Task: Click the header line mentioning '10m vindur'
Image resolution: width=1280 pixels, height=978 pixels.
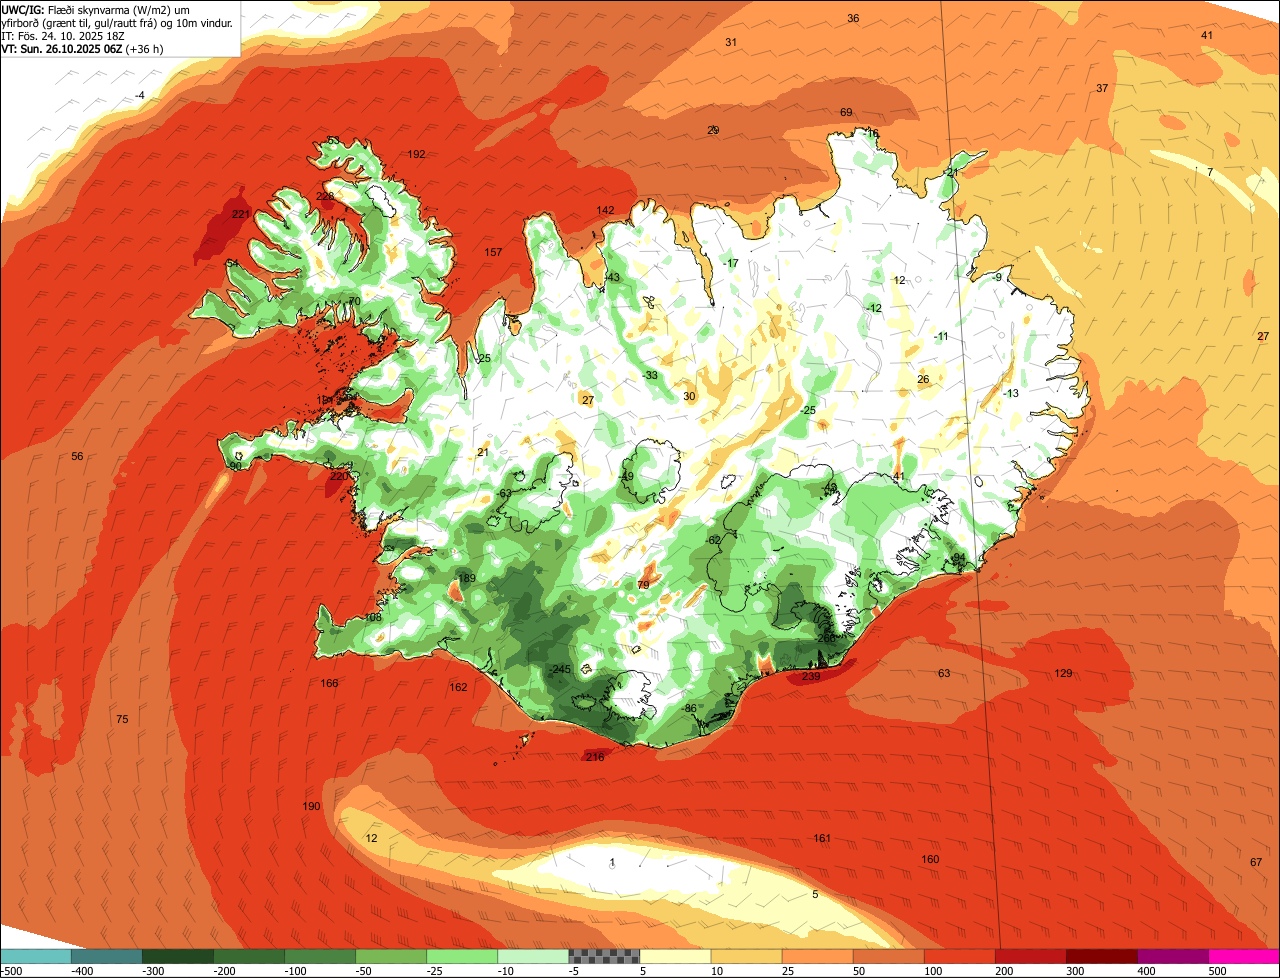Action: pyautogui.click(x=118, y=22)
